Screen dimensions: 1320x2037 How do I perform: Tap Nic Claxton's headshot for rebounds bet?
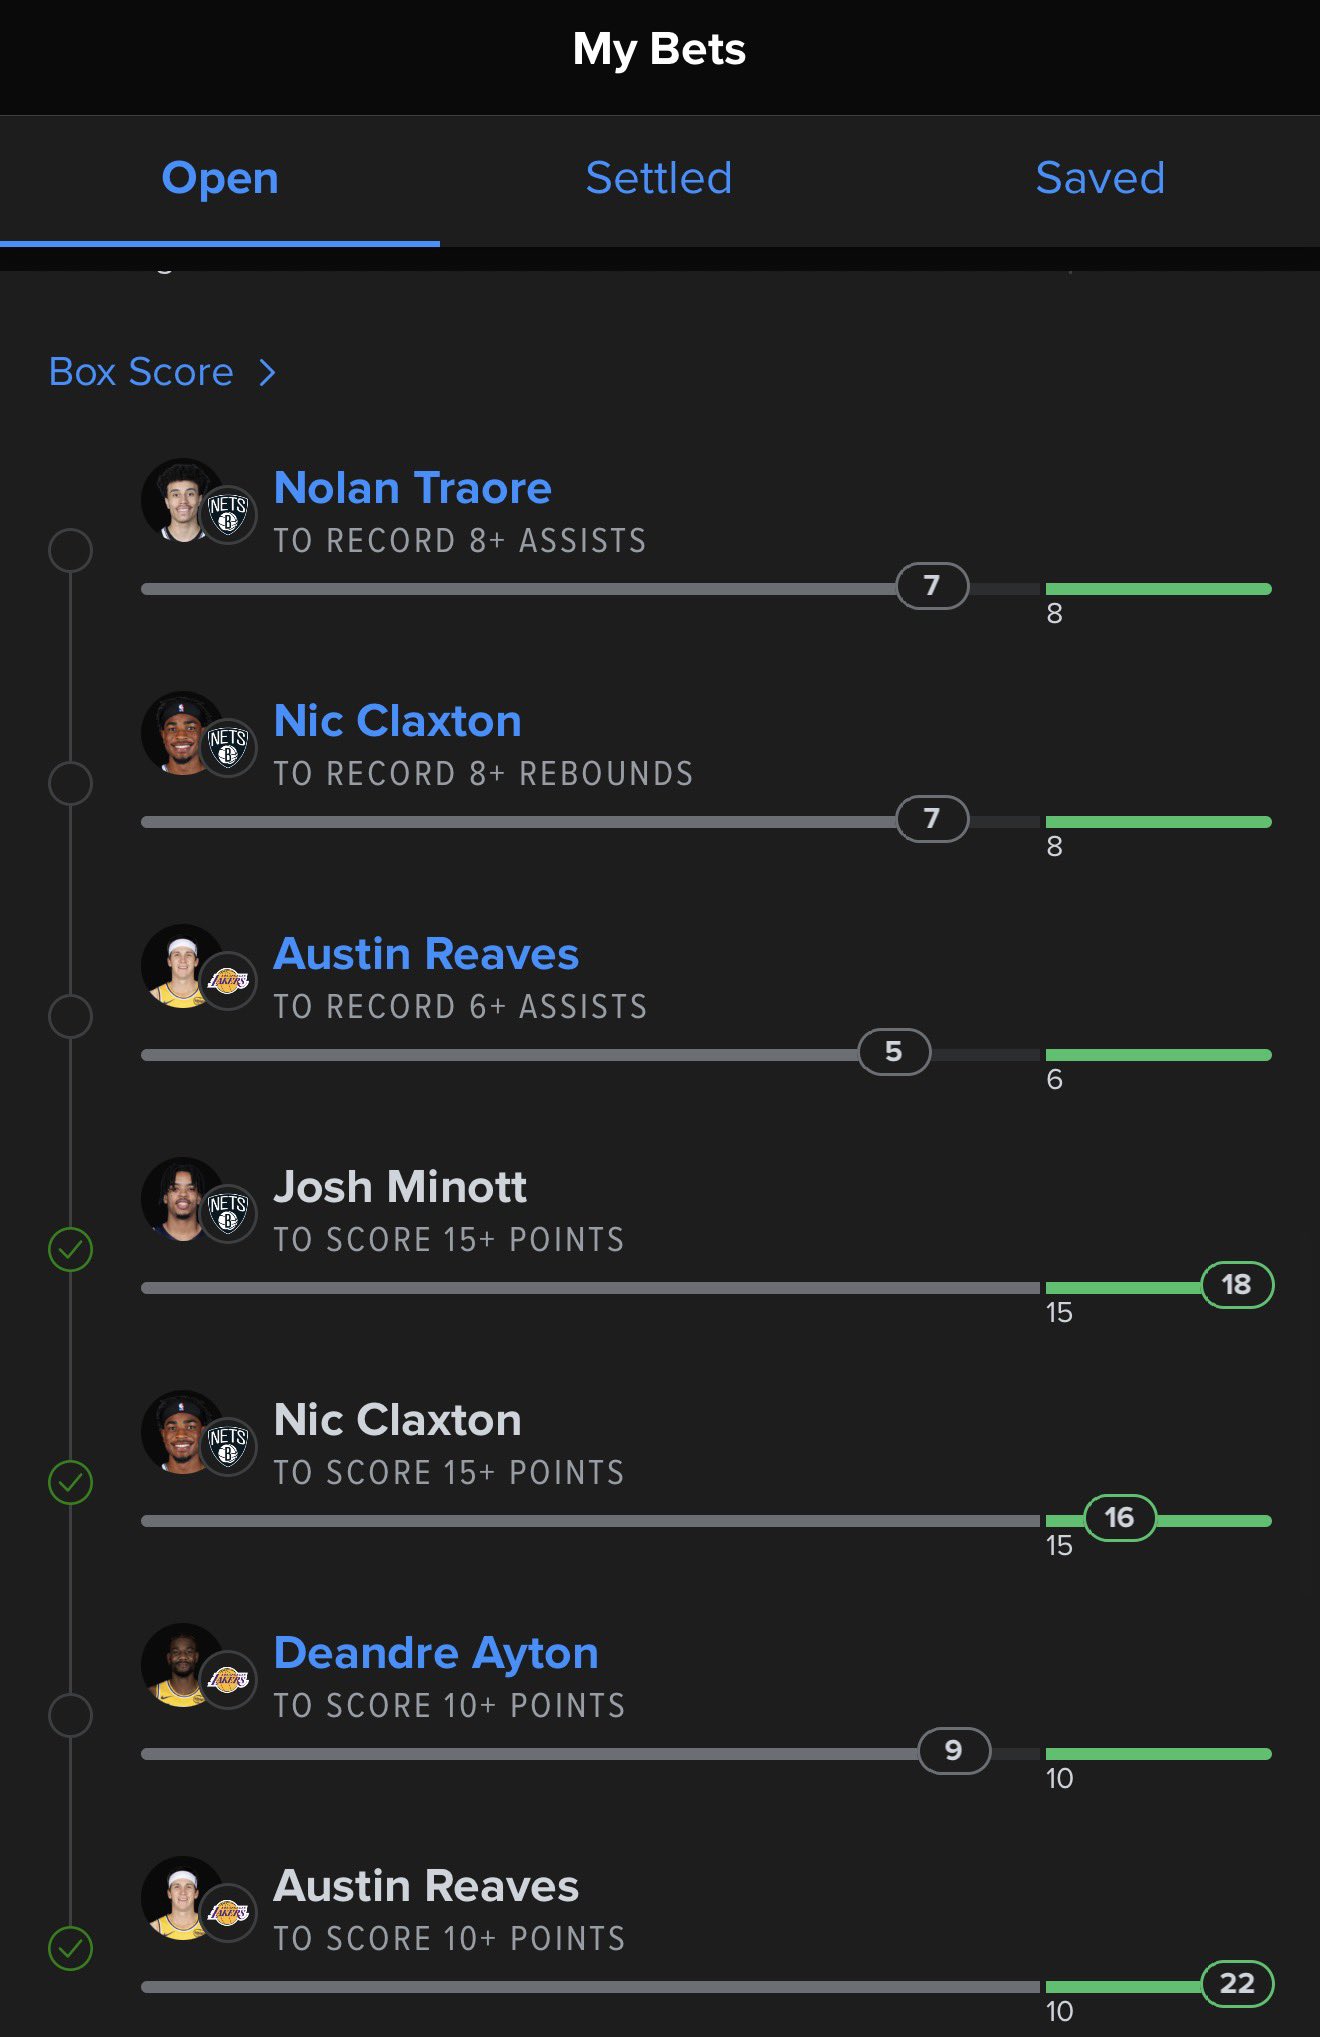(180, 733)
